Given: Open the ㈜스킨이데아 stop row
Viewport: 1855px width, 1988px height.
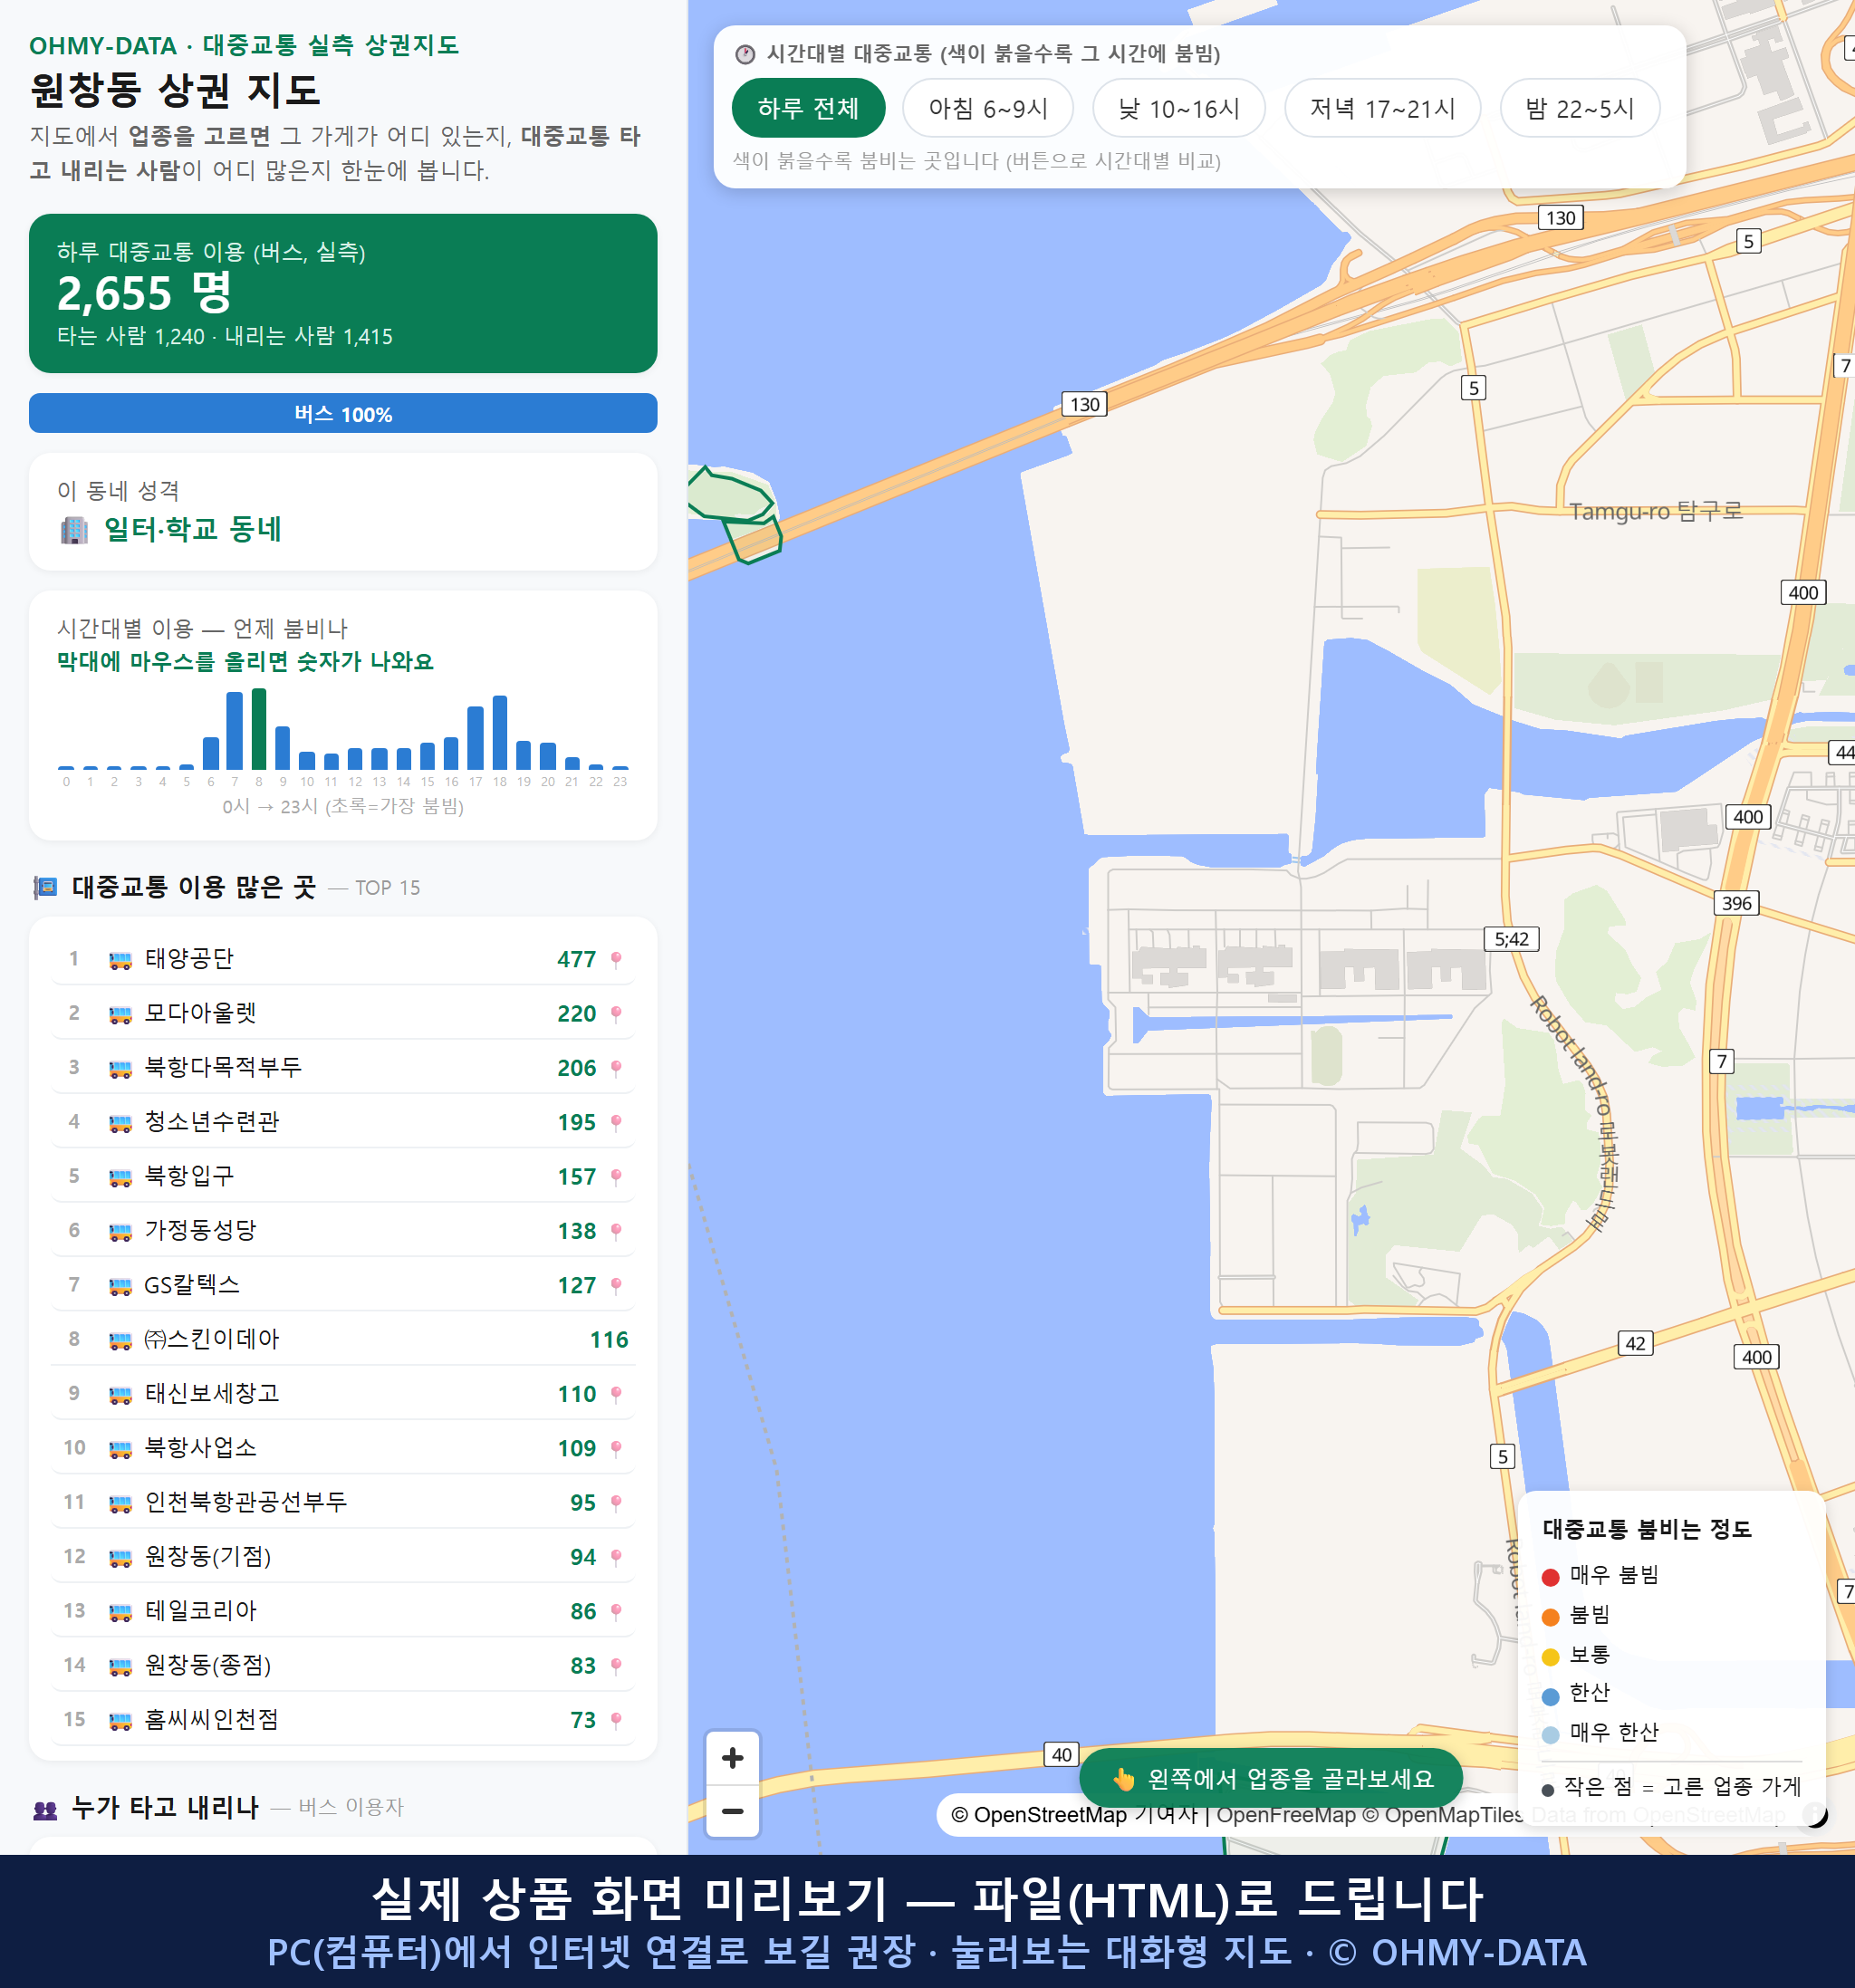Looking at the screenshot, I should [343, 1339].
